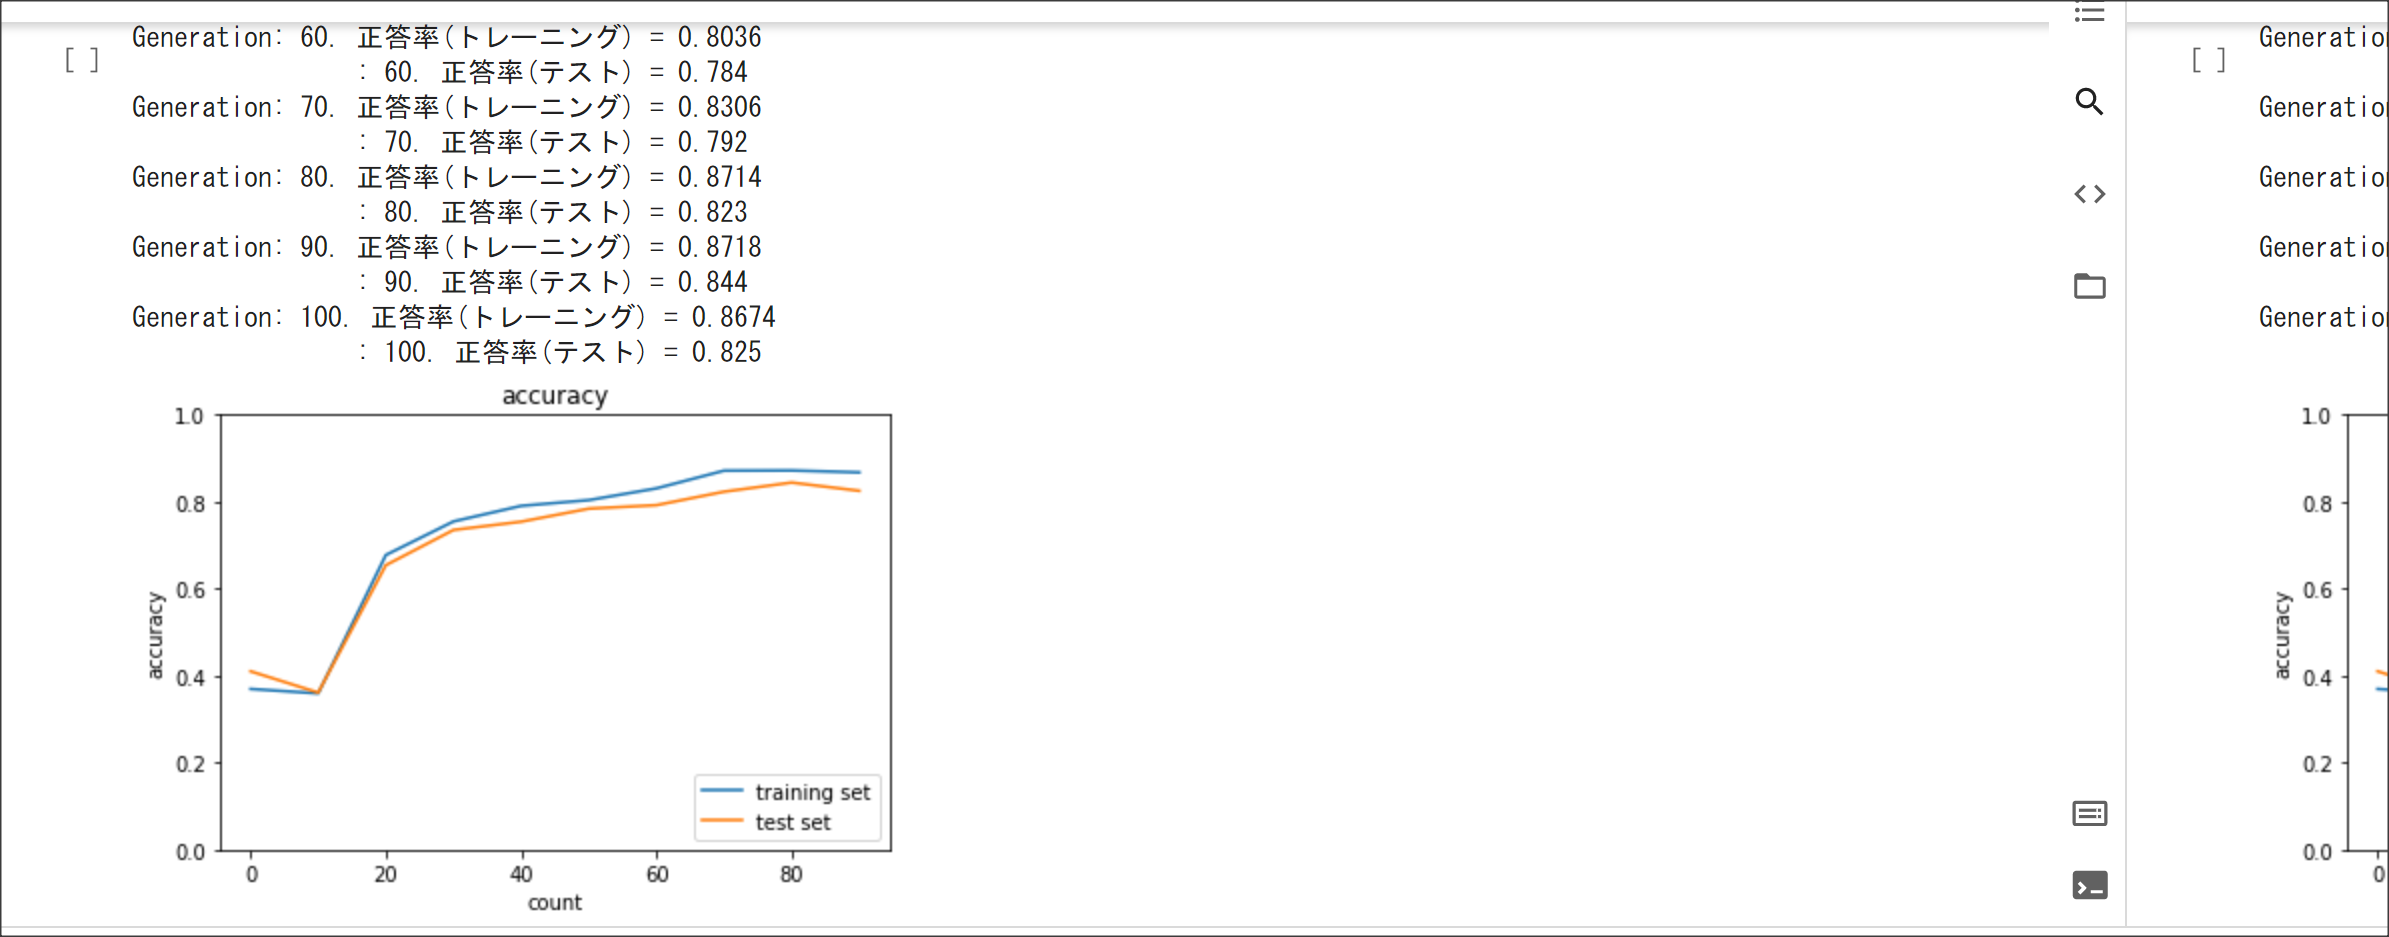The image size is (2389, 937).
Task: Open the code snippets panel icon
Action: click(x=2089, y=194)
